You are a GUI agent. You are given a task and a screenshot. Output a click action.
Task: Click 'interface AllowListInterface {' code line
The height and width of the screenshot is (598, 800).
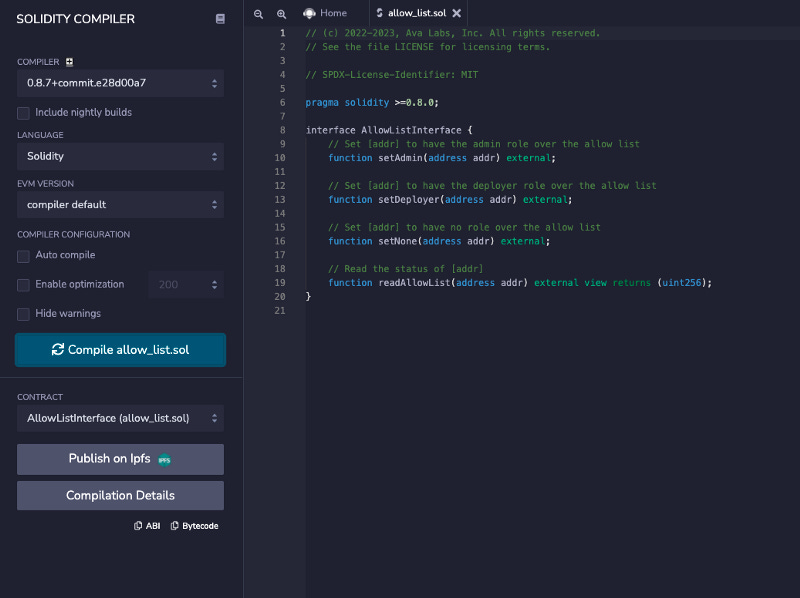point(389,130)
